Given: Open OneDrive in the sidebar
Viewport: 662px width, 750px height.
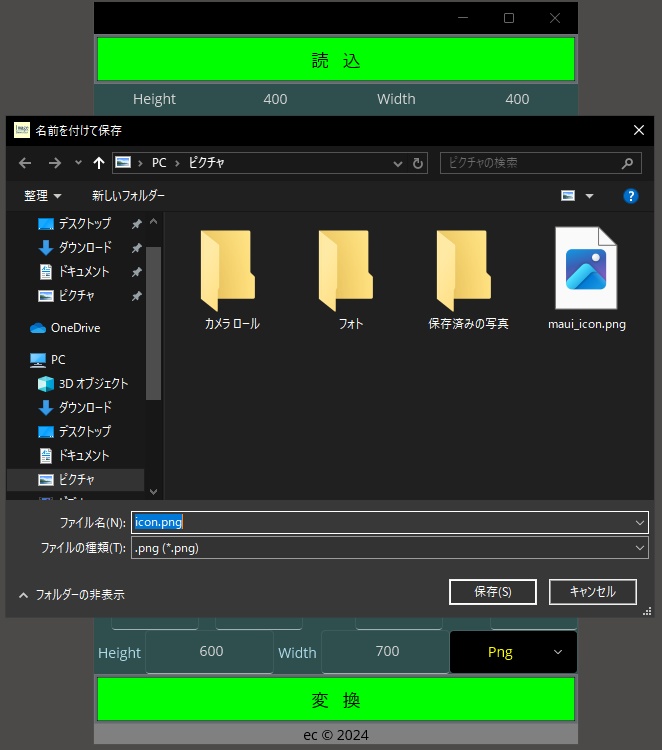Looking at the screenshot, I should (65, 328).
